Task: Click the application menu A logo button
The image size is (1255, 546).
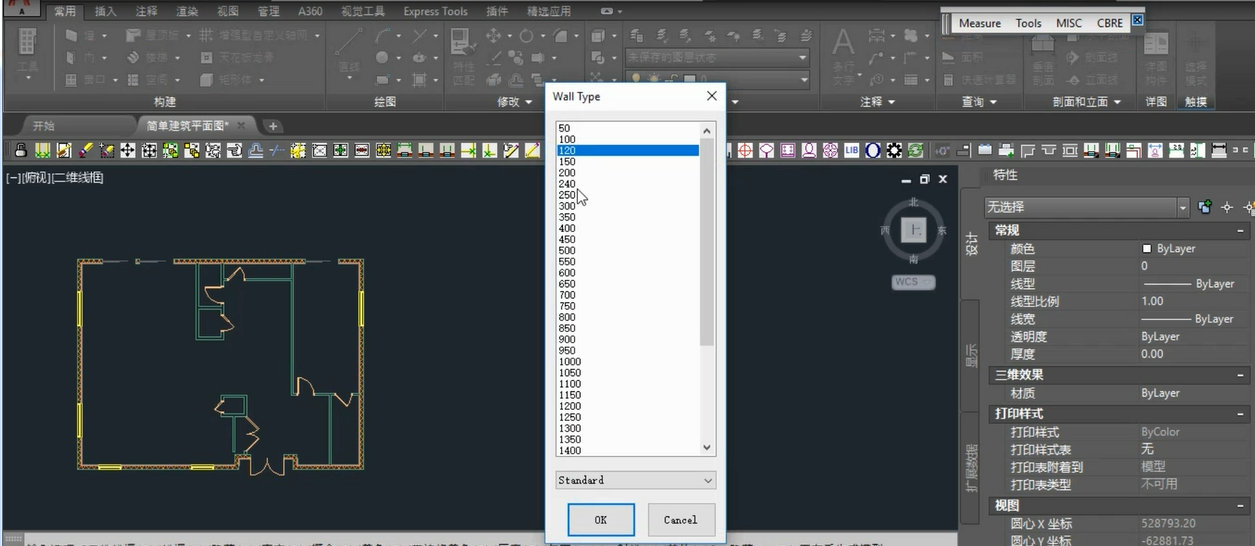Action: coord(22,9)
